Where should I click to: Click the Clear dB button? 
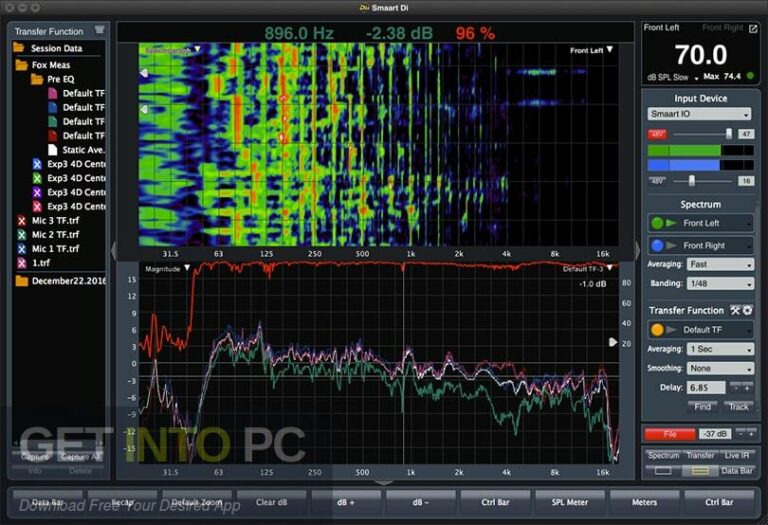[271, 502]
